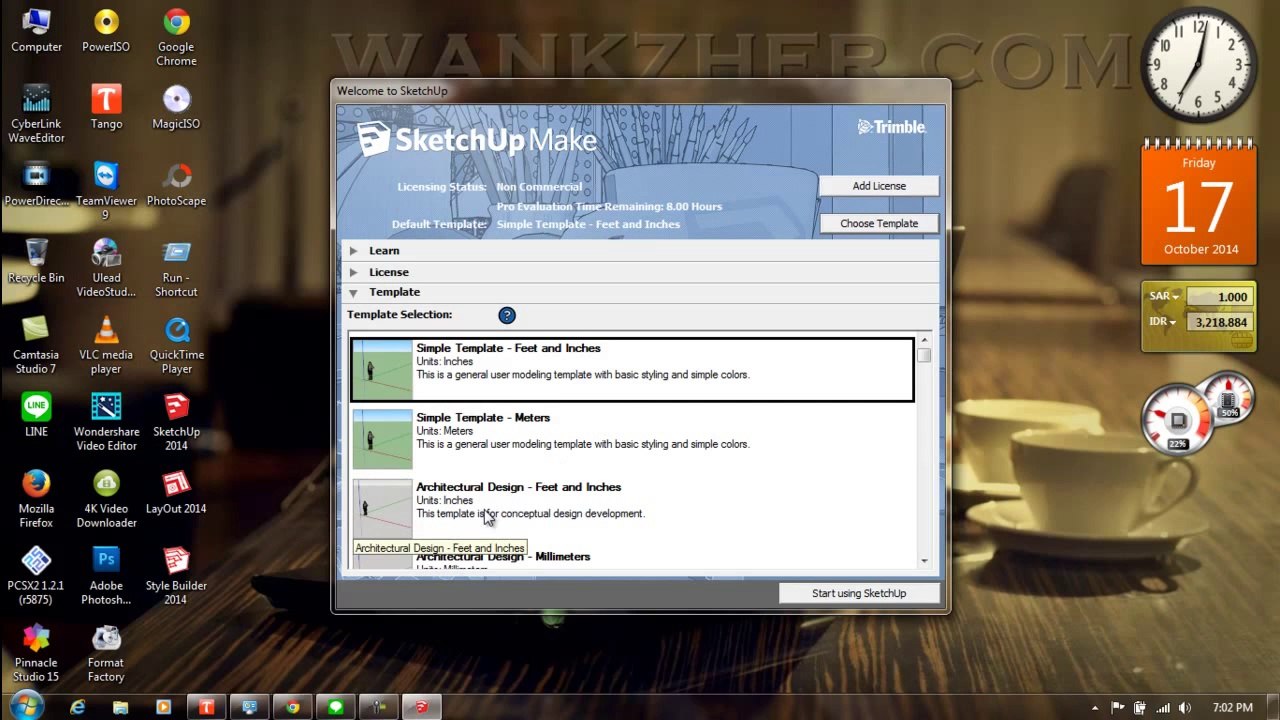Viewport: 1280px width, 720px height.
Task: Open the Tango desktop icon
Action: (x=106, y=108)
